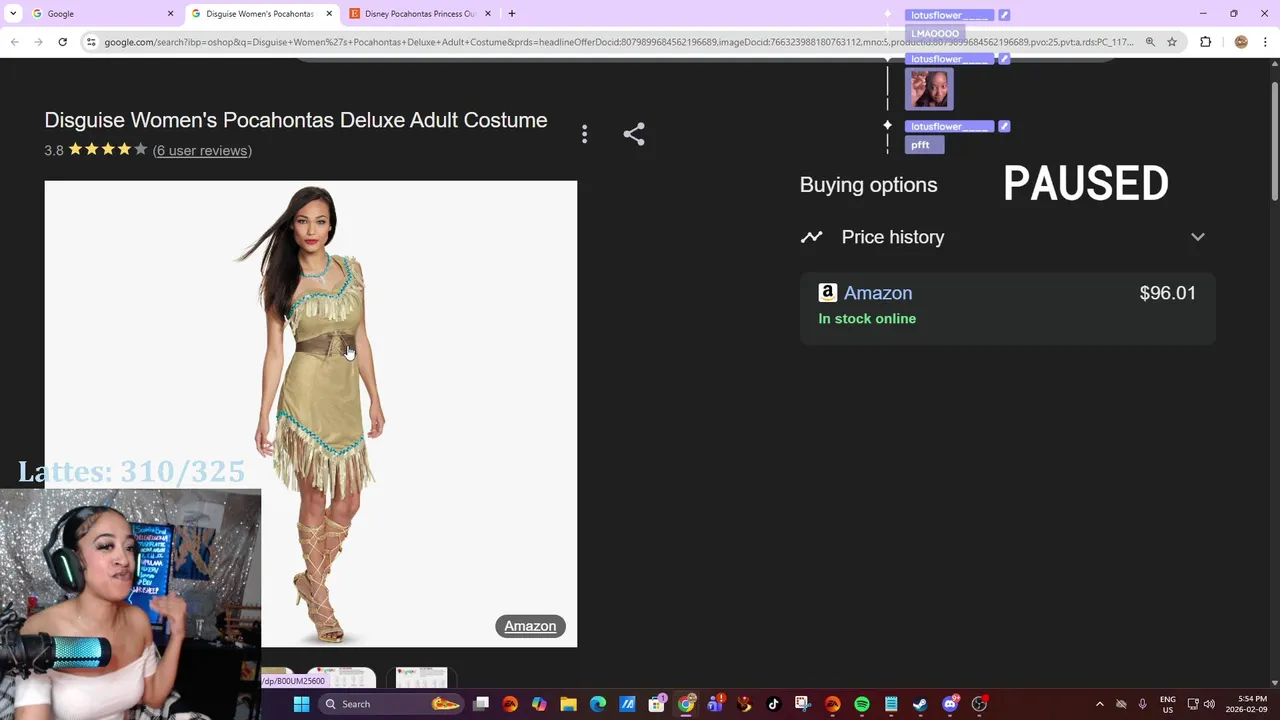The height and width of the screenshot is (720, 1280).
Task: Click the page vertical scrollbar
Action: click(x=1274, y=140)
